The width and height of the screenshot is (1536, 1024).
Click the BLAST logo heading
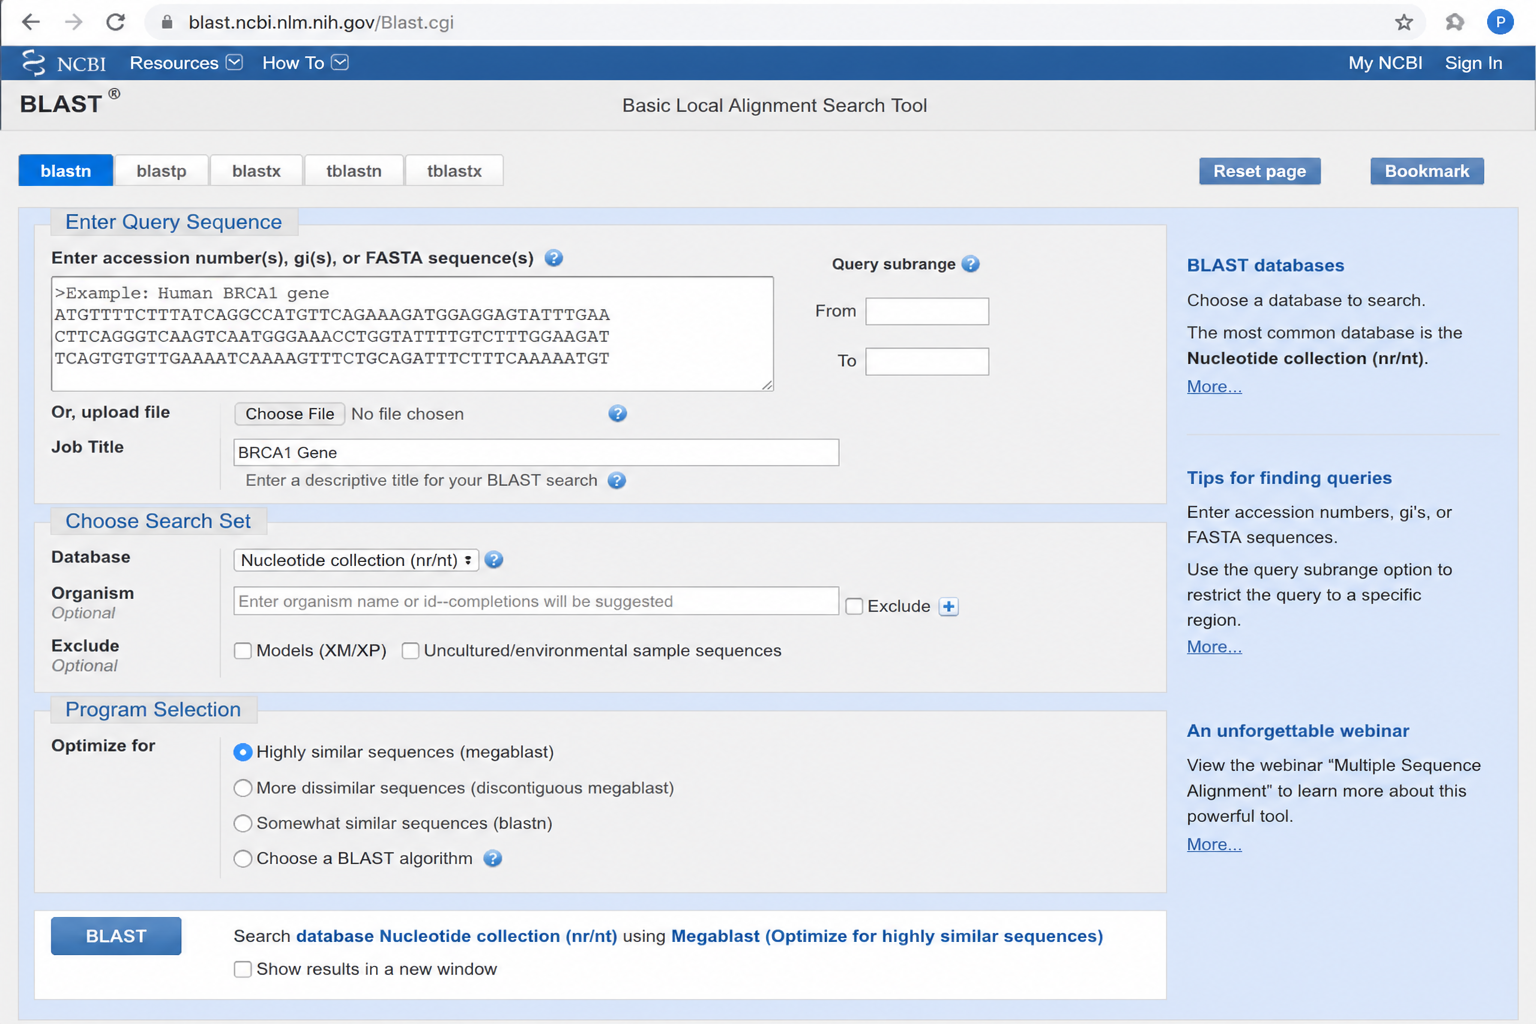pyautogui.click(x=69, y=103)
